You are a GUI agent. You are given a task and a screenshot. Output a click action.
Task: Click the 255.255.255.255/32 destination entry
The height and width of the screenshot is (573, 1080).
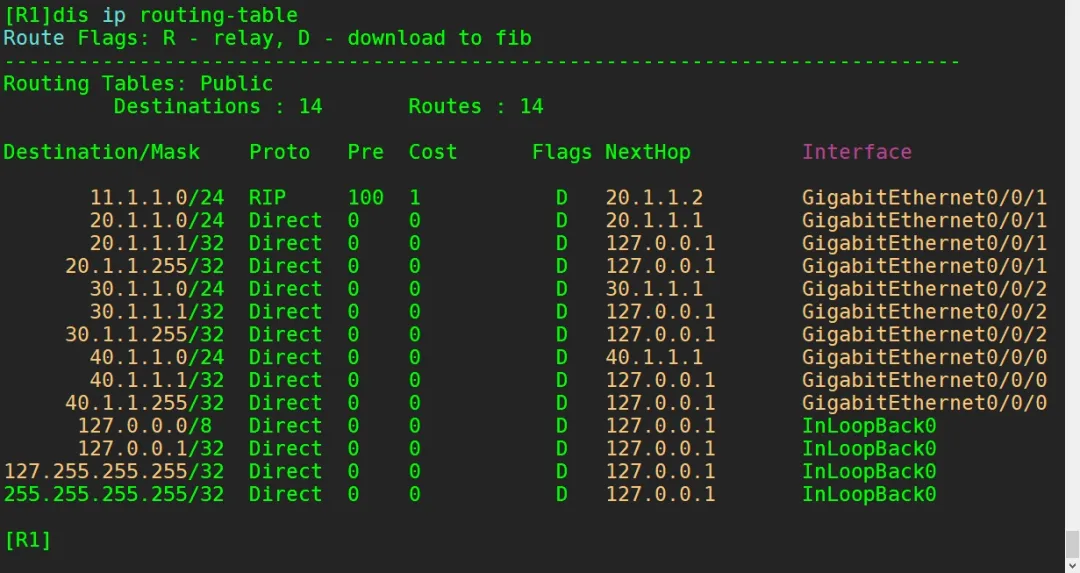[x=114, y=494]
